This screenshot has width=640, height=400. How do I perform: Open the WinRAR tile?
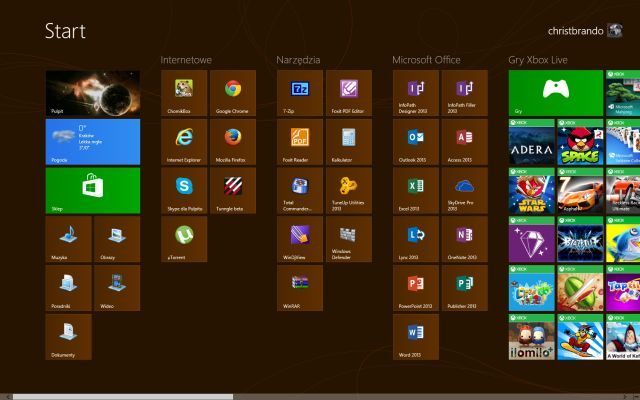(x=300, y=288)
